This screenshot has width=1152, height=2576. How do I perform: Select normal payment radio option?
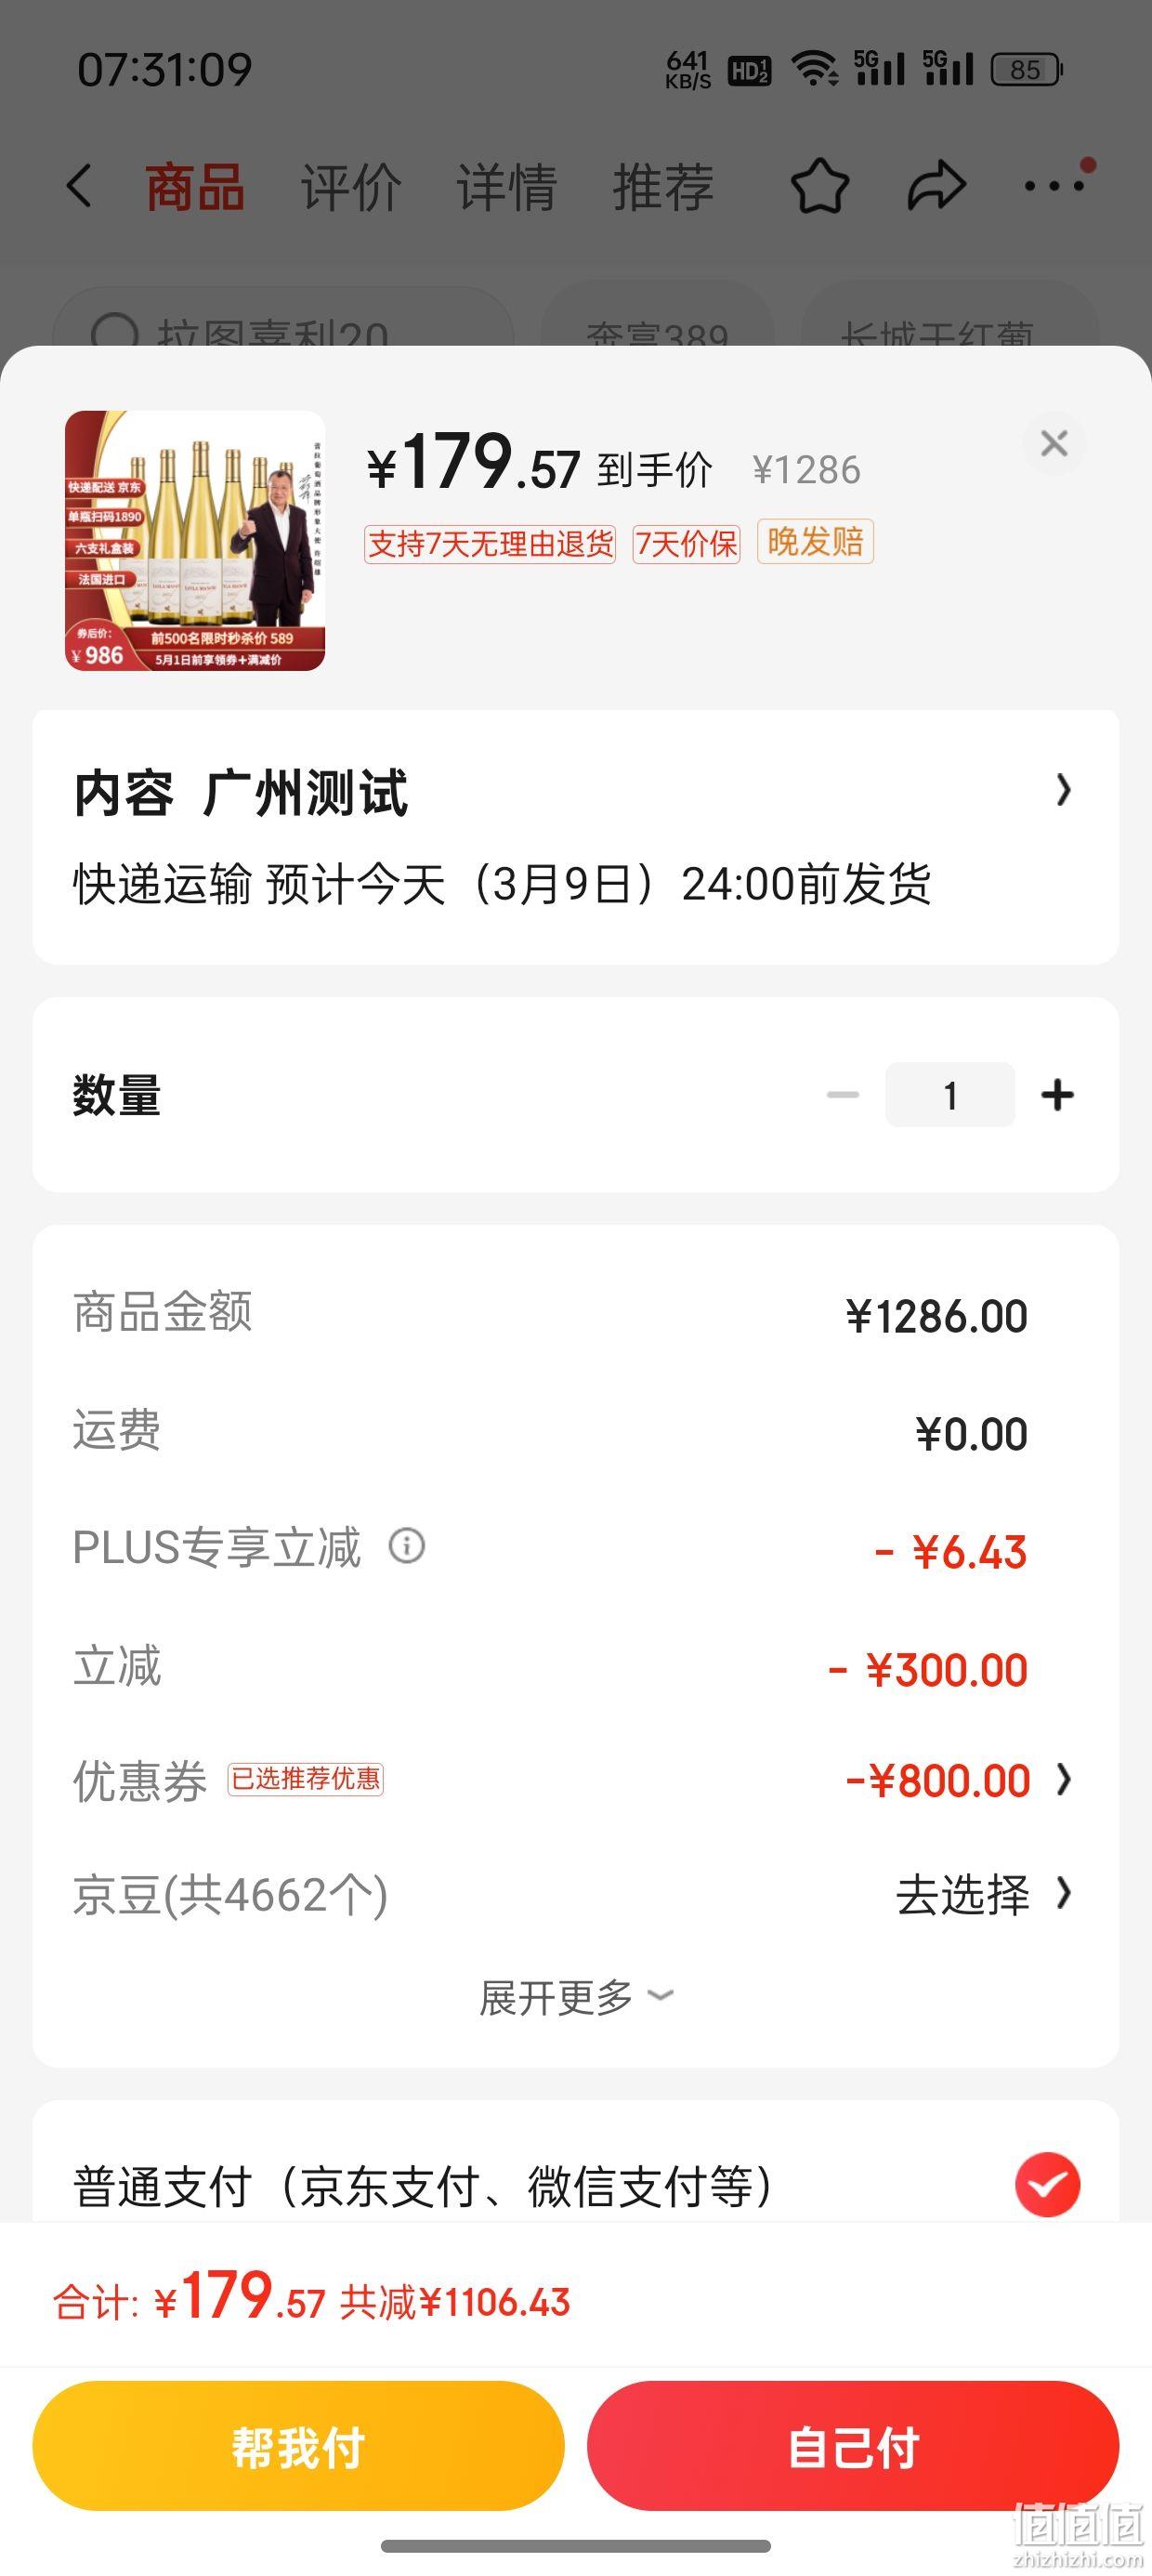tap(1047, 2185)
